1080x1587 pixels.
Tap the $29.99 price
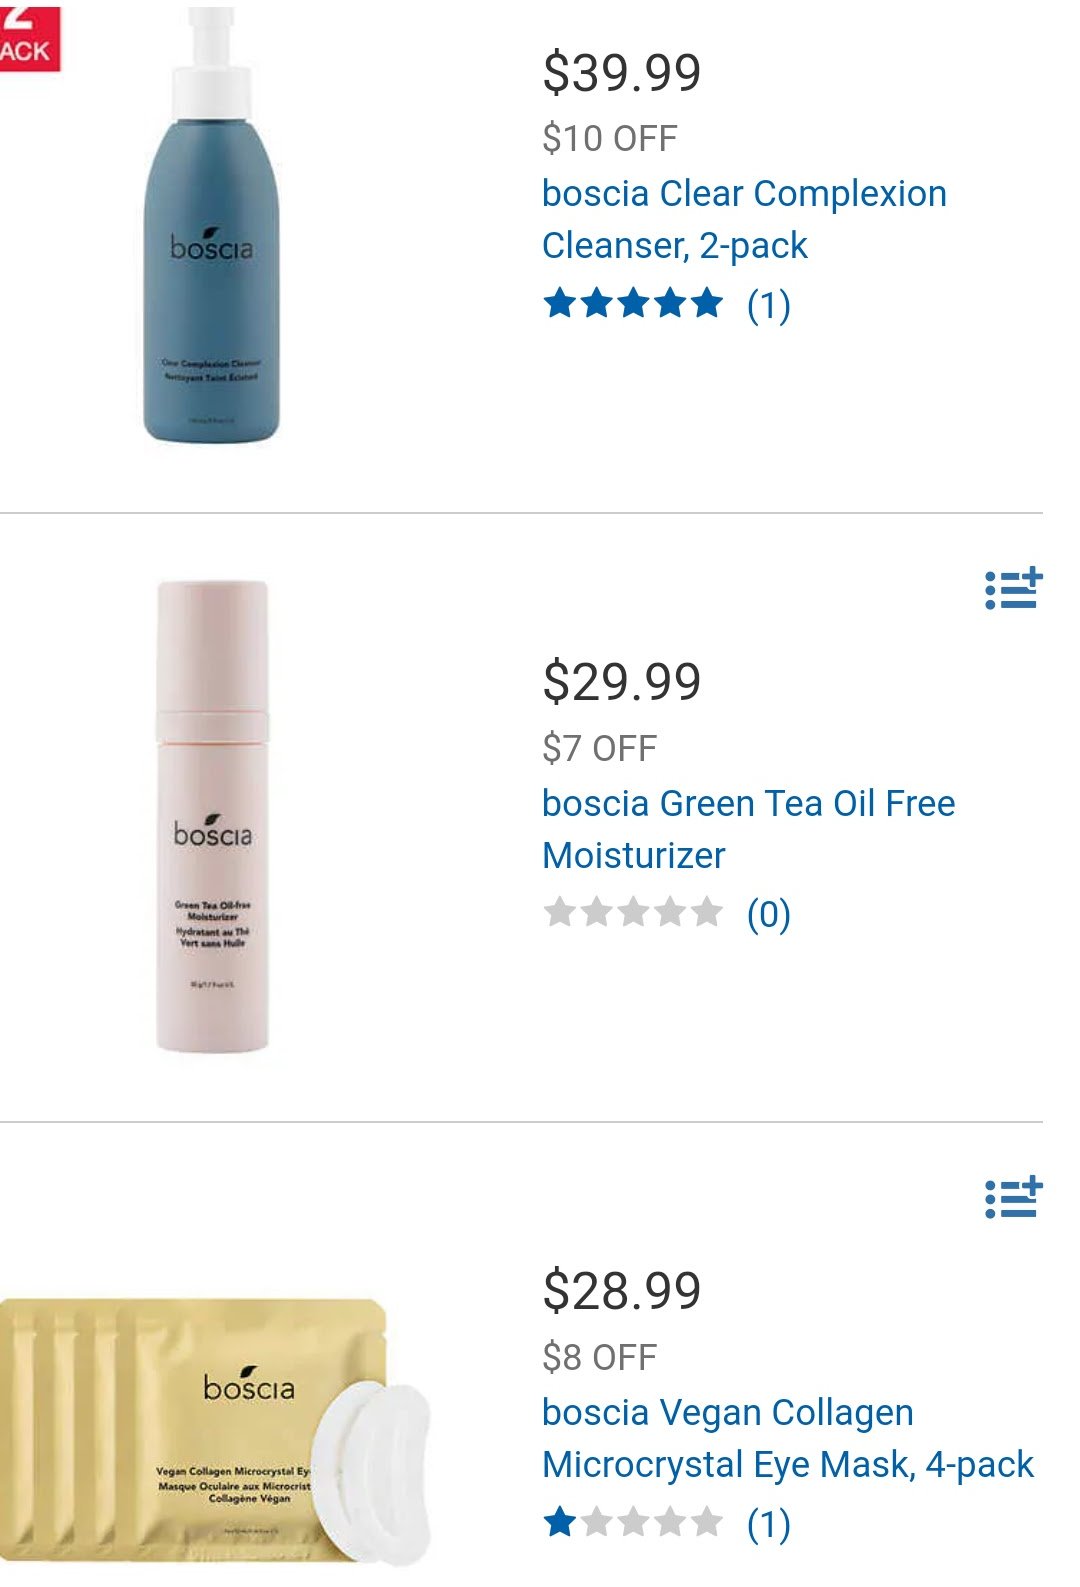[621, 682]
